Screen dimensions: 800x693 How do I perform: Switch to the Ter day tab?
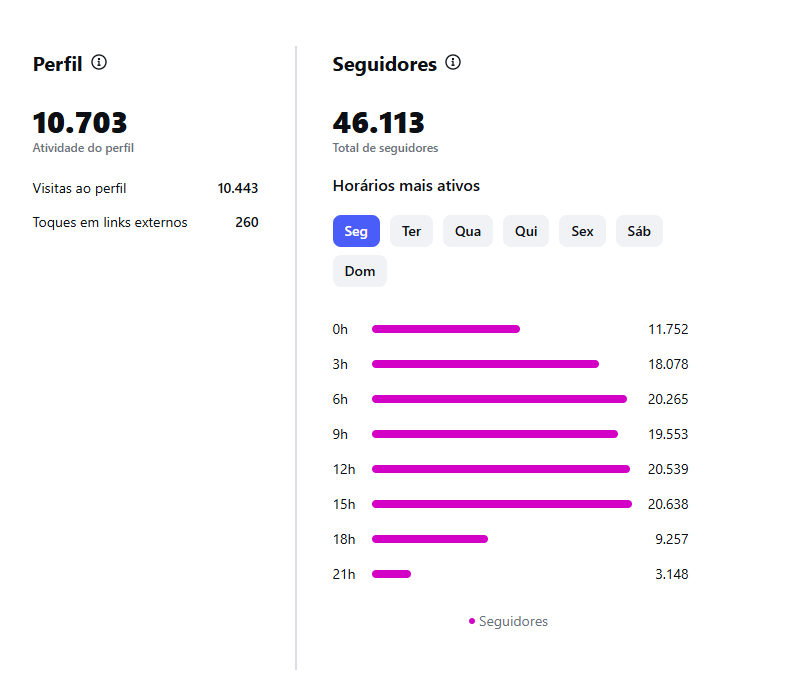click(411, 231)
